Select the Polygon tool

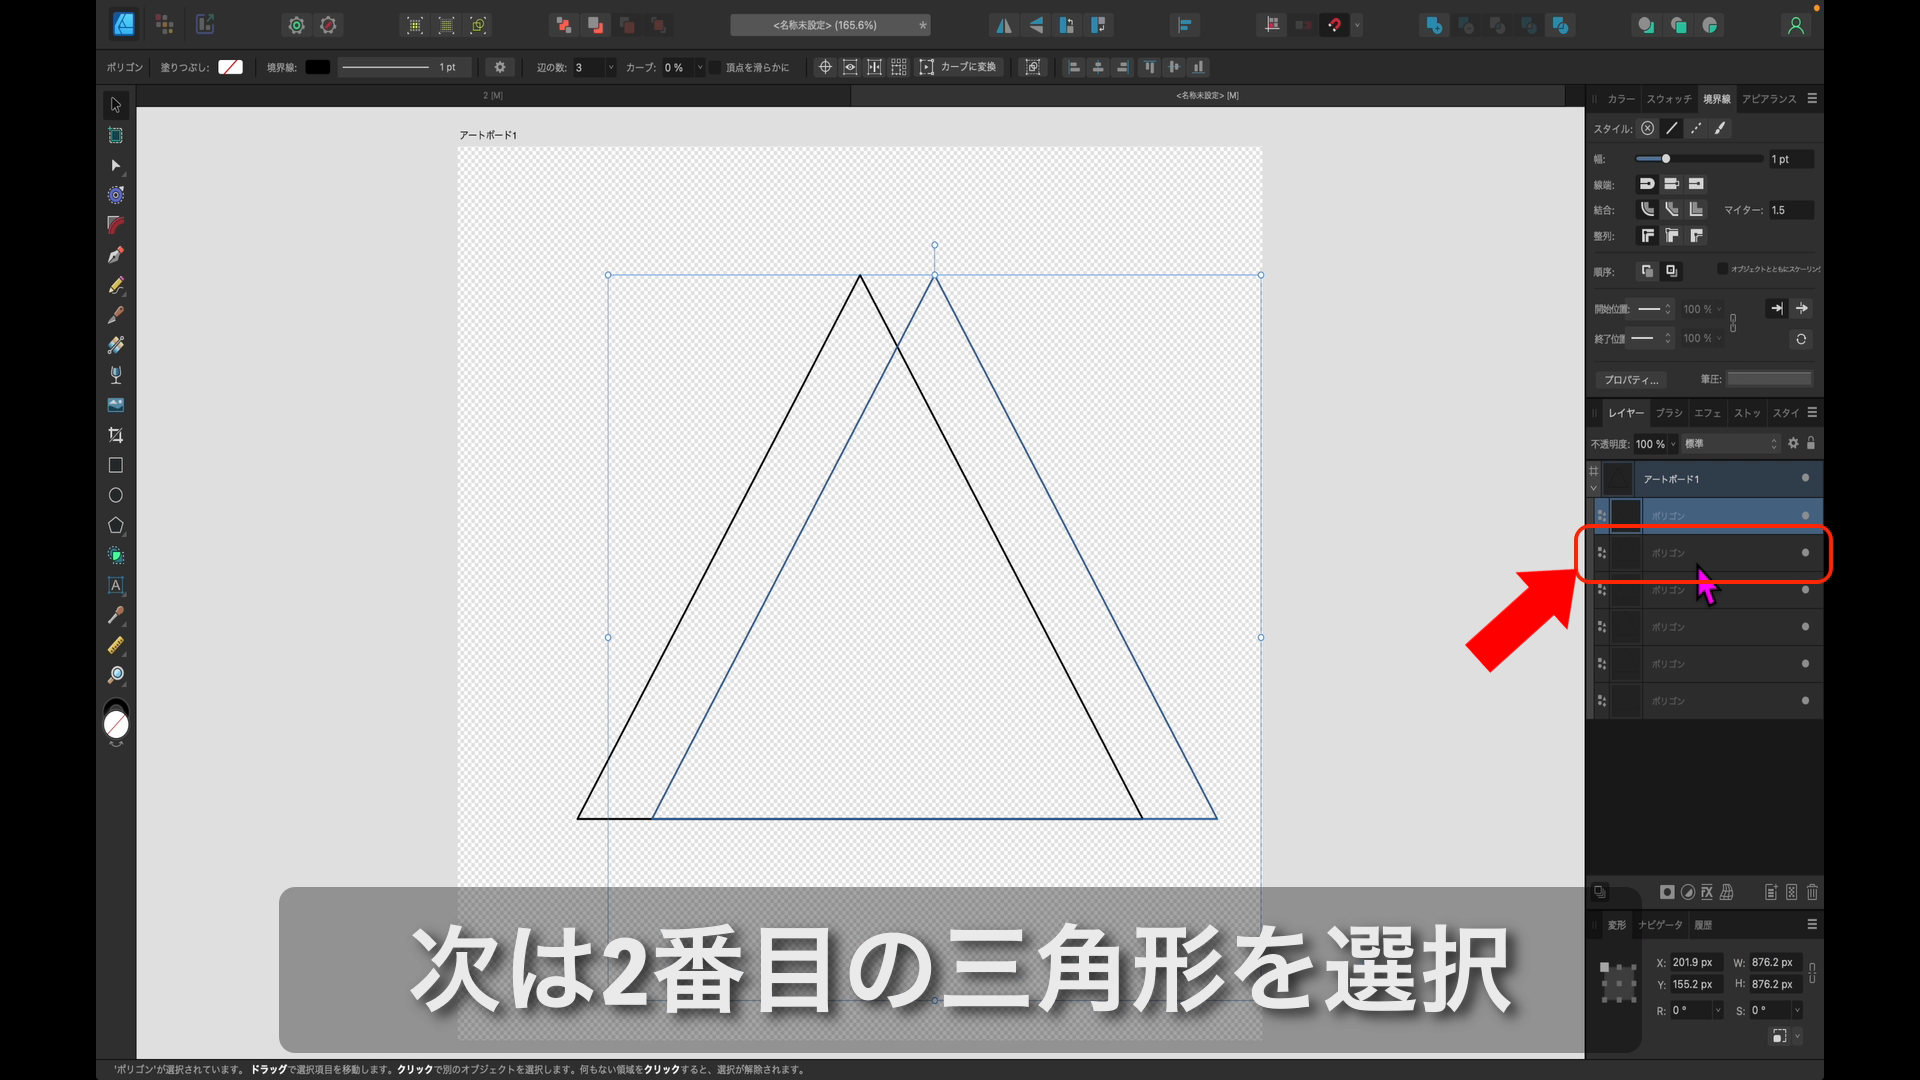[115, 525]
